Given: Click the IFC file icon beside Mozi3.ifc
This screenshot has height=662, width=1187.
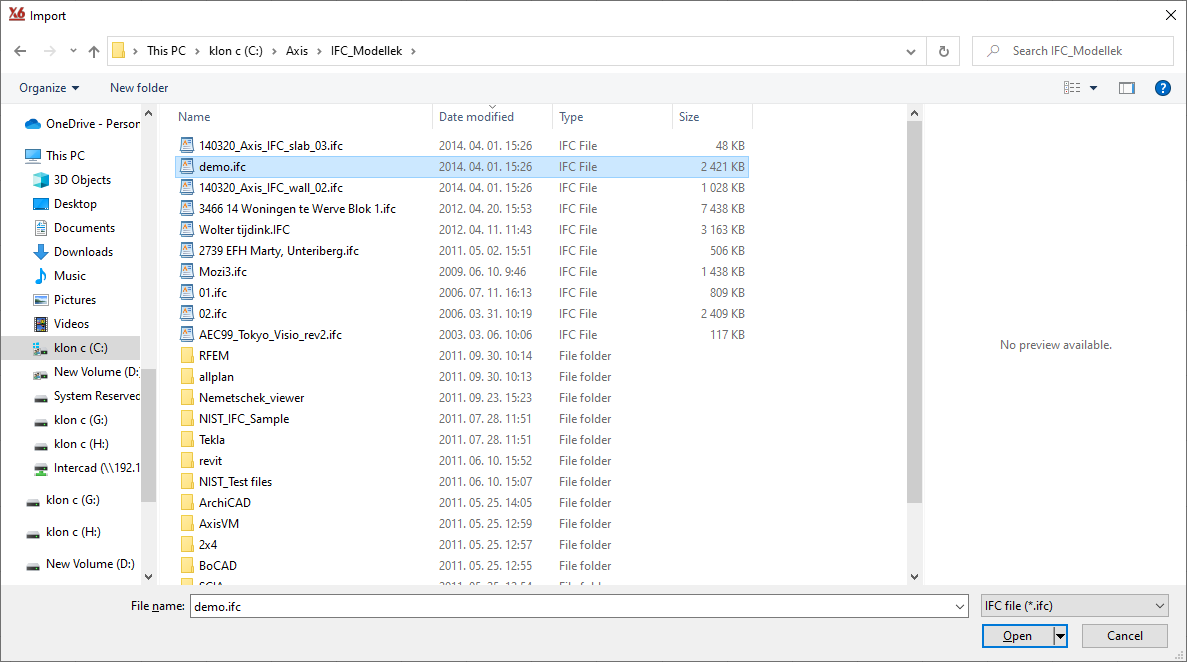Looking at the screenshot, I should [x=187, y=271].
